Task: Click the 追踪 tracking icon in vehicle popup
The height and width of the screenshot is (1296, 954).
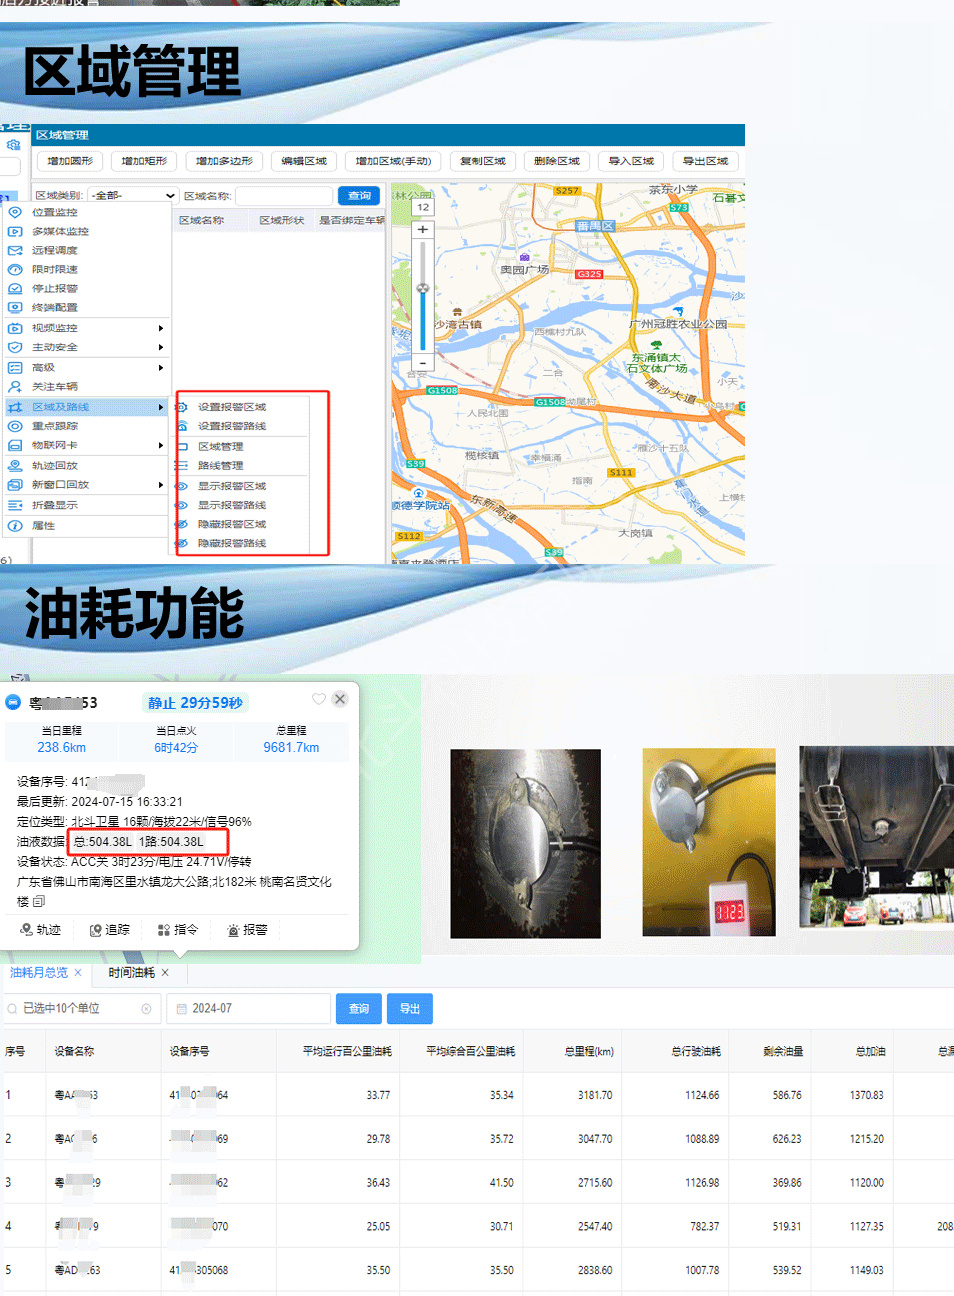Action: 96,930
